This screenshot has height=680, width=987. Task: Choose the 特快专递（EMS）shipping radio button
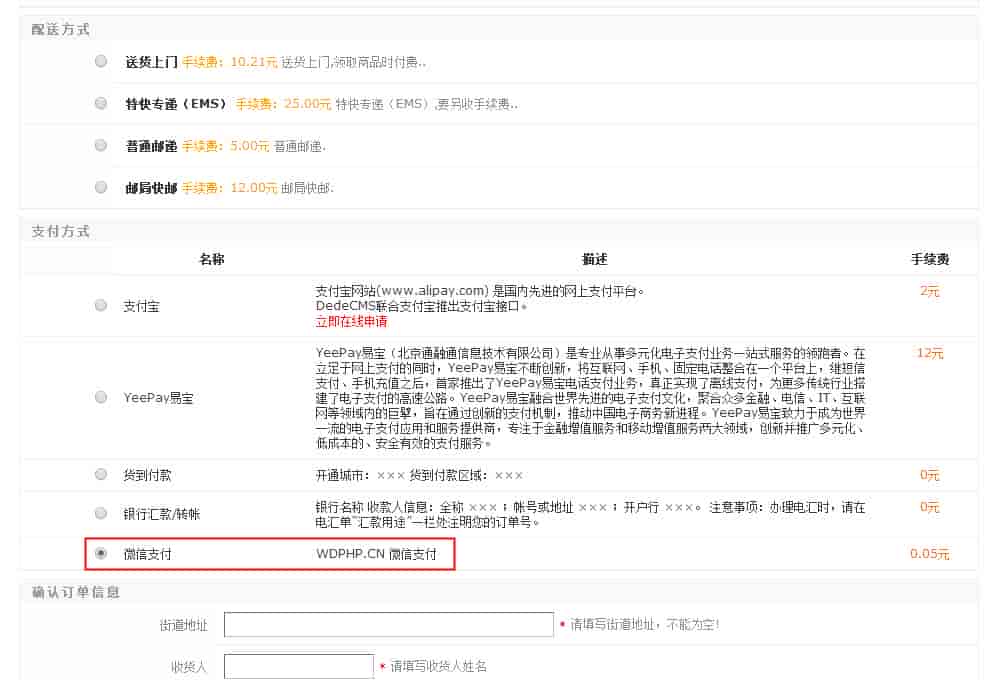click(x=101, y=103)
